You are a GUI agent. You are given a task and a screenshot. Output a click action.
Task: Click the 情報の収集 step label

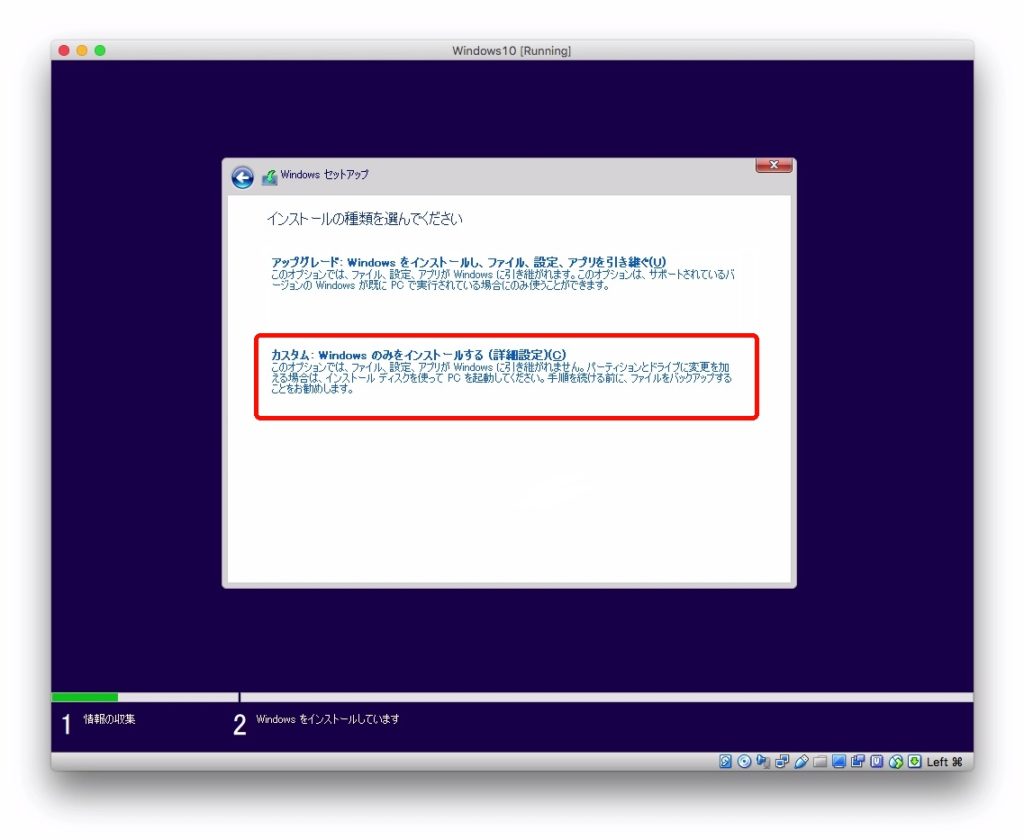[x=109, y=719]
